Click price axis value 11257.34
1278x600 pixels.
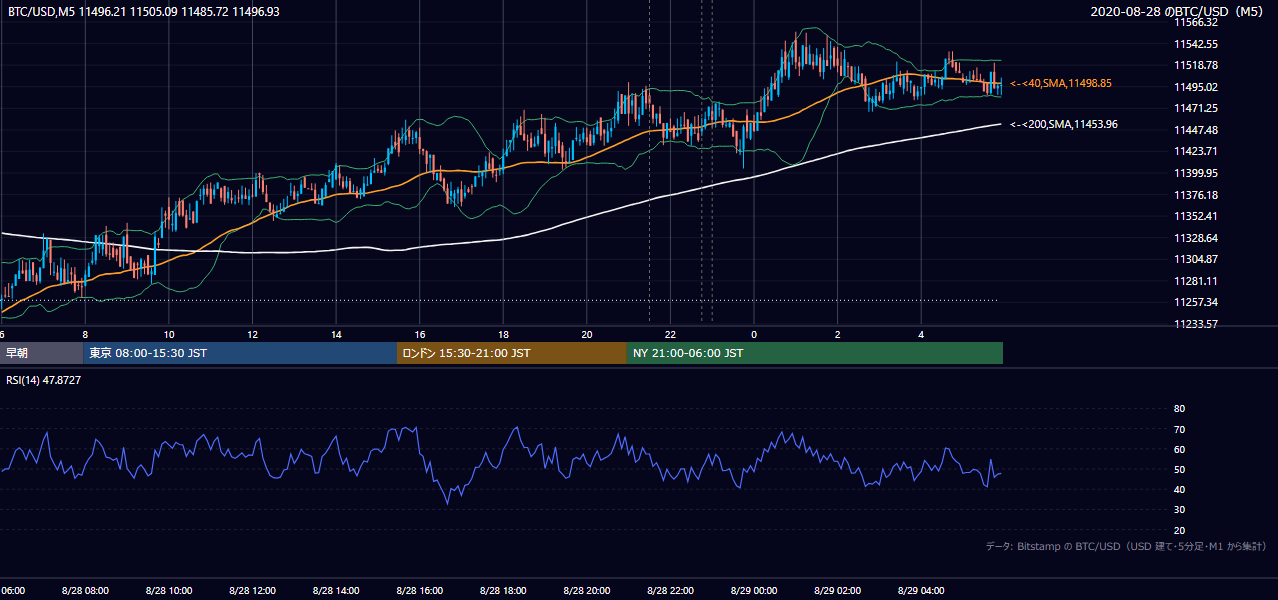point(1195,302)
